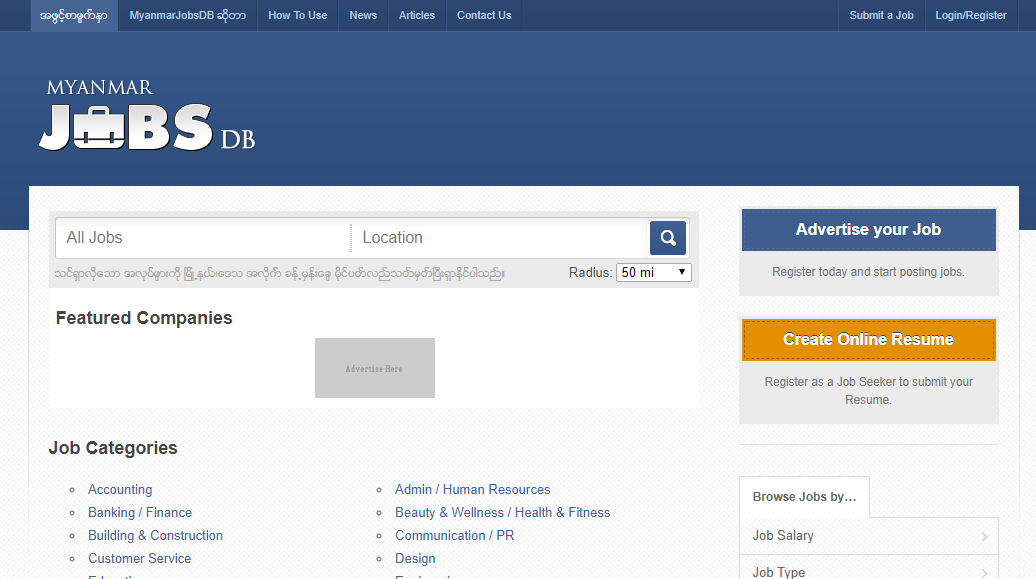The image size is (1036, 579).
Task: Open the Radius 50 mi dropdown
Action: pyautogui.click(x=653, y=272)
